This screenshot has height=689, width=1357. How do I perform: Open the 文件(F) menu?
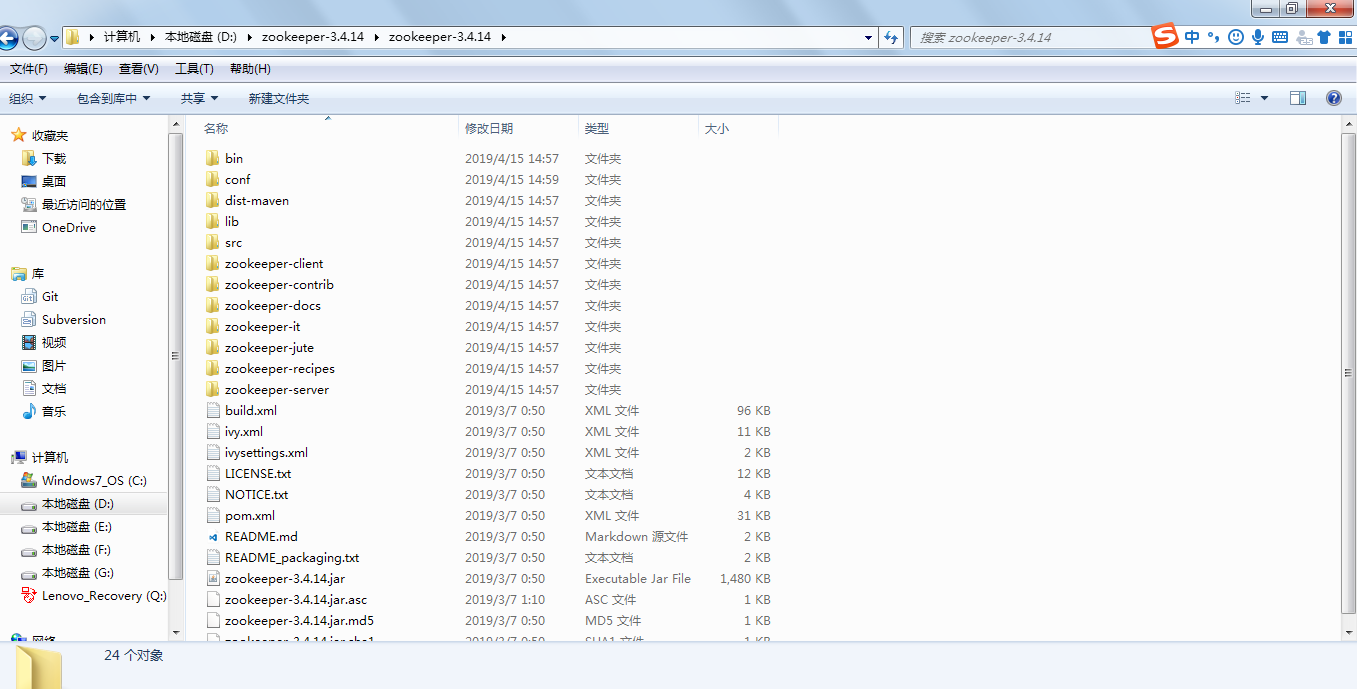pos(28,68)
